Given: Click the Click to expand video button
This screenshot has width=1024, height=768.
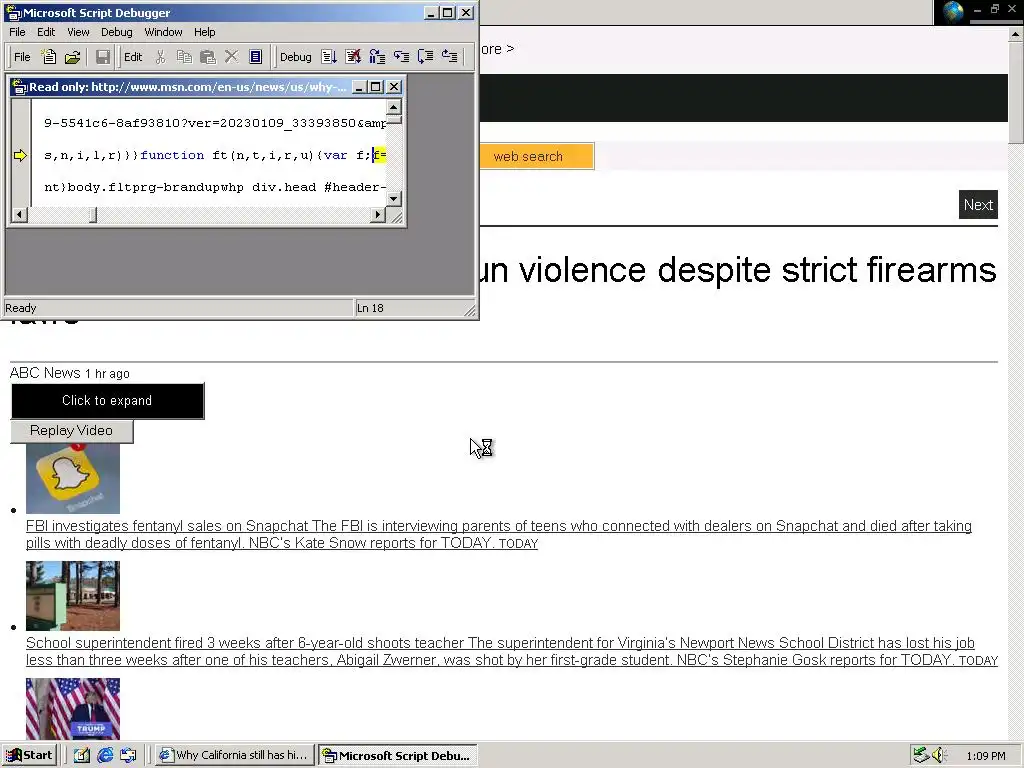Looking at the screenshot, I should tap(107, 400).
